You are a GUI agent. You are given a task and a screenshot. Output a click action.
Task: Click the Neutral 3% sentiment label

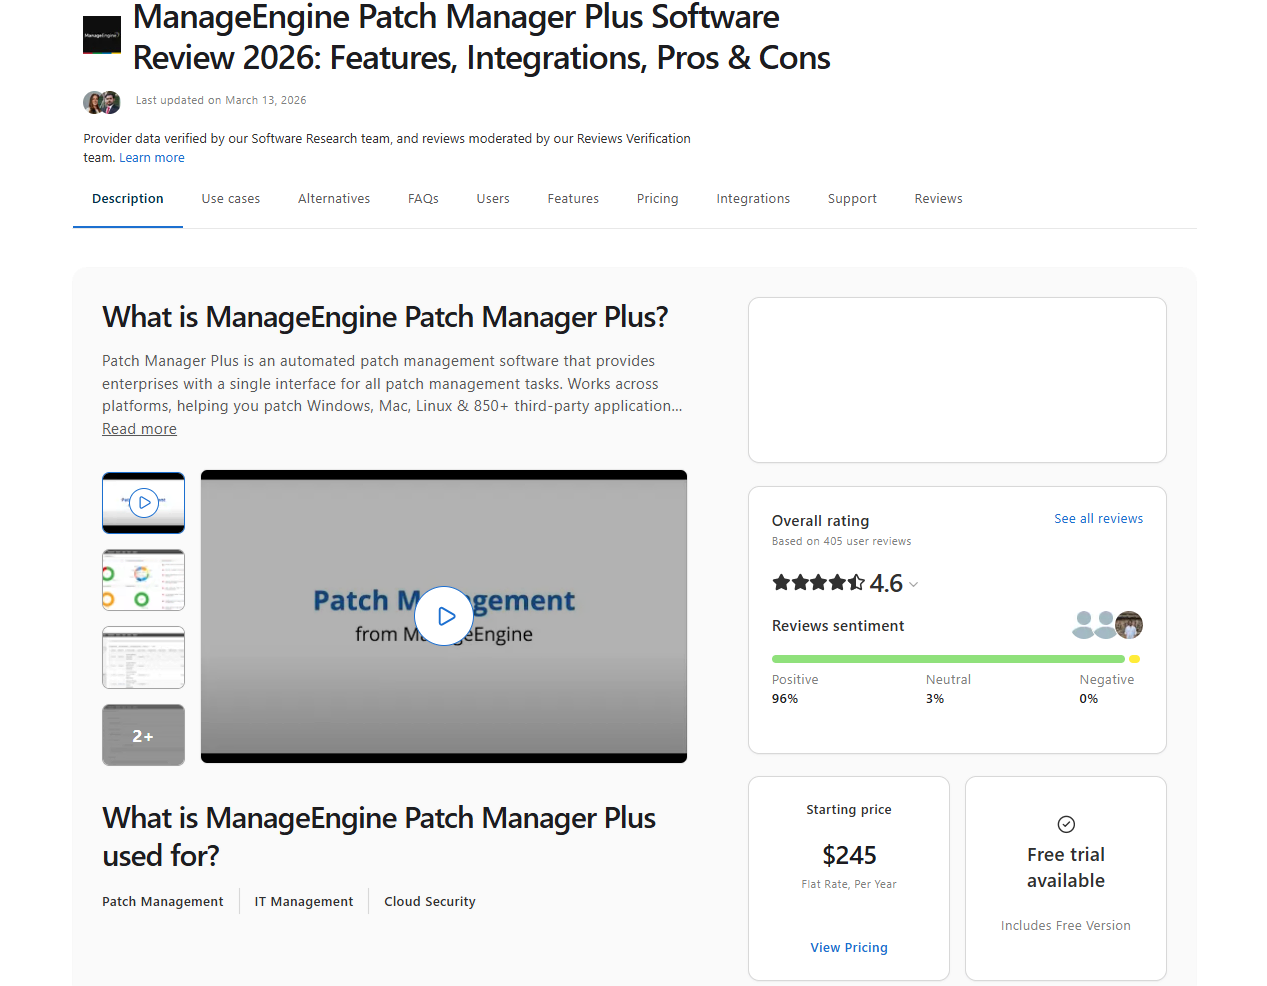(948, 689)
